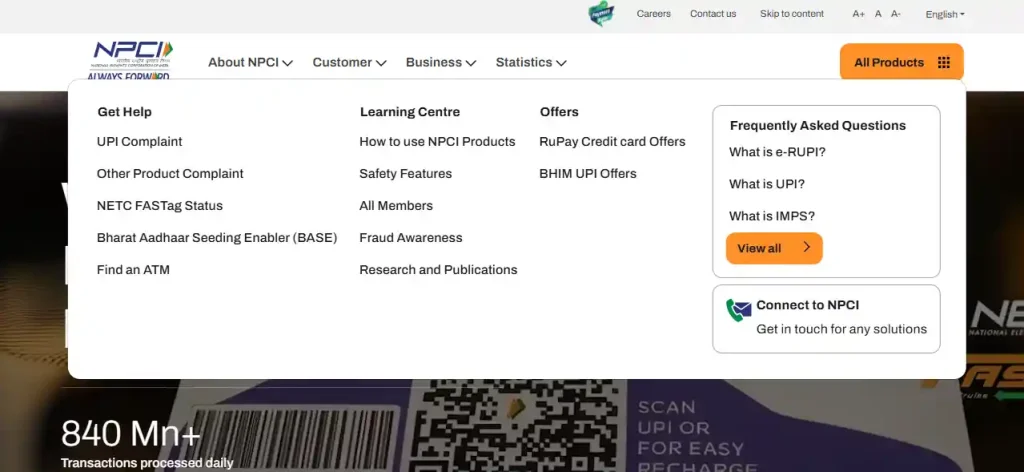Click the arrow on View all button

click(x=807, y=247)
